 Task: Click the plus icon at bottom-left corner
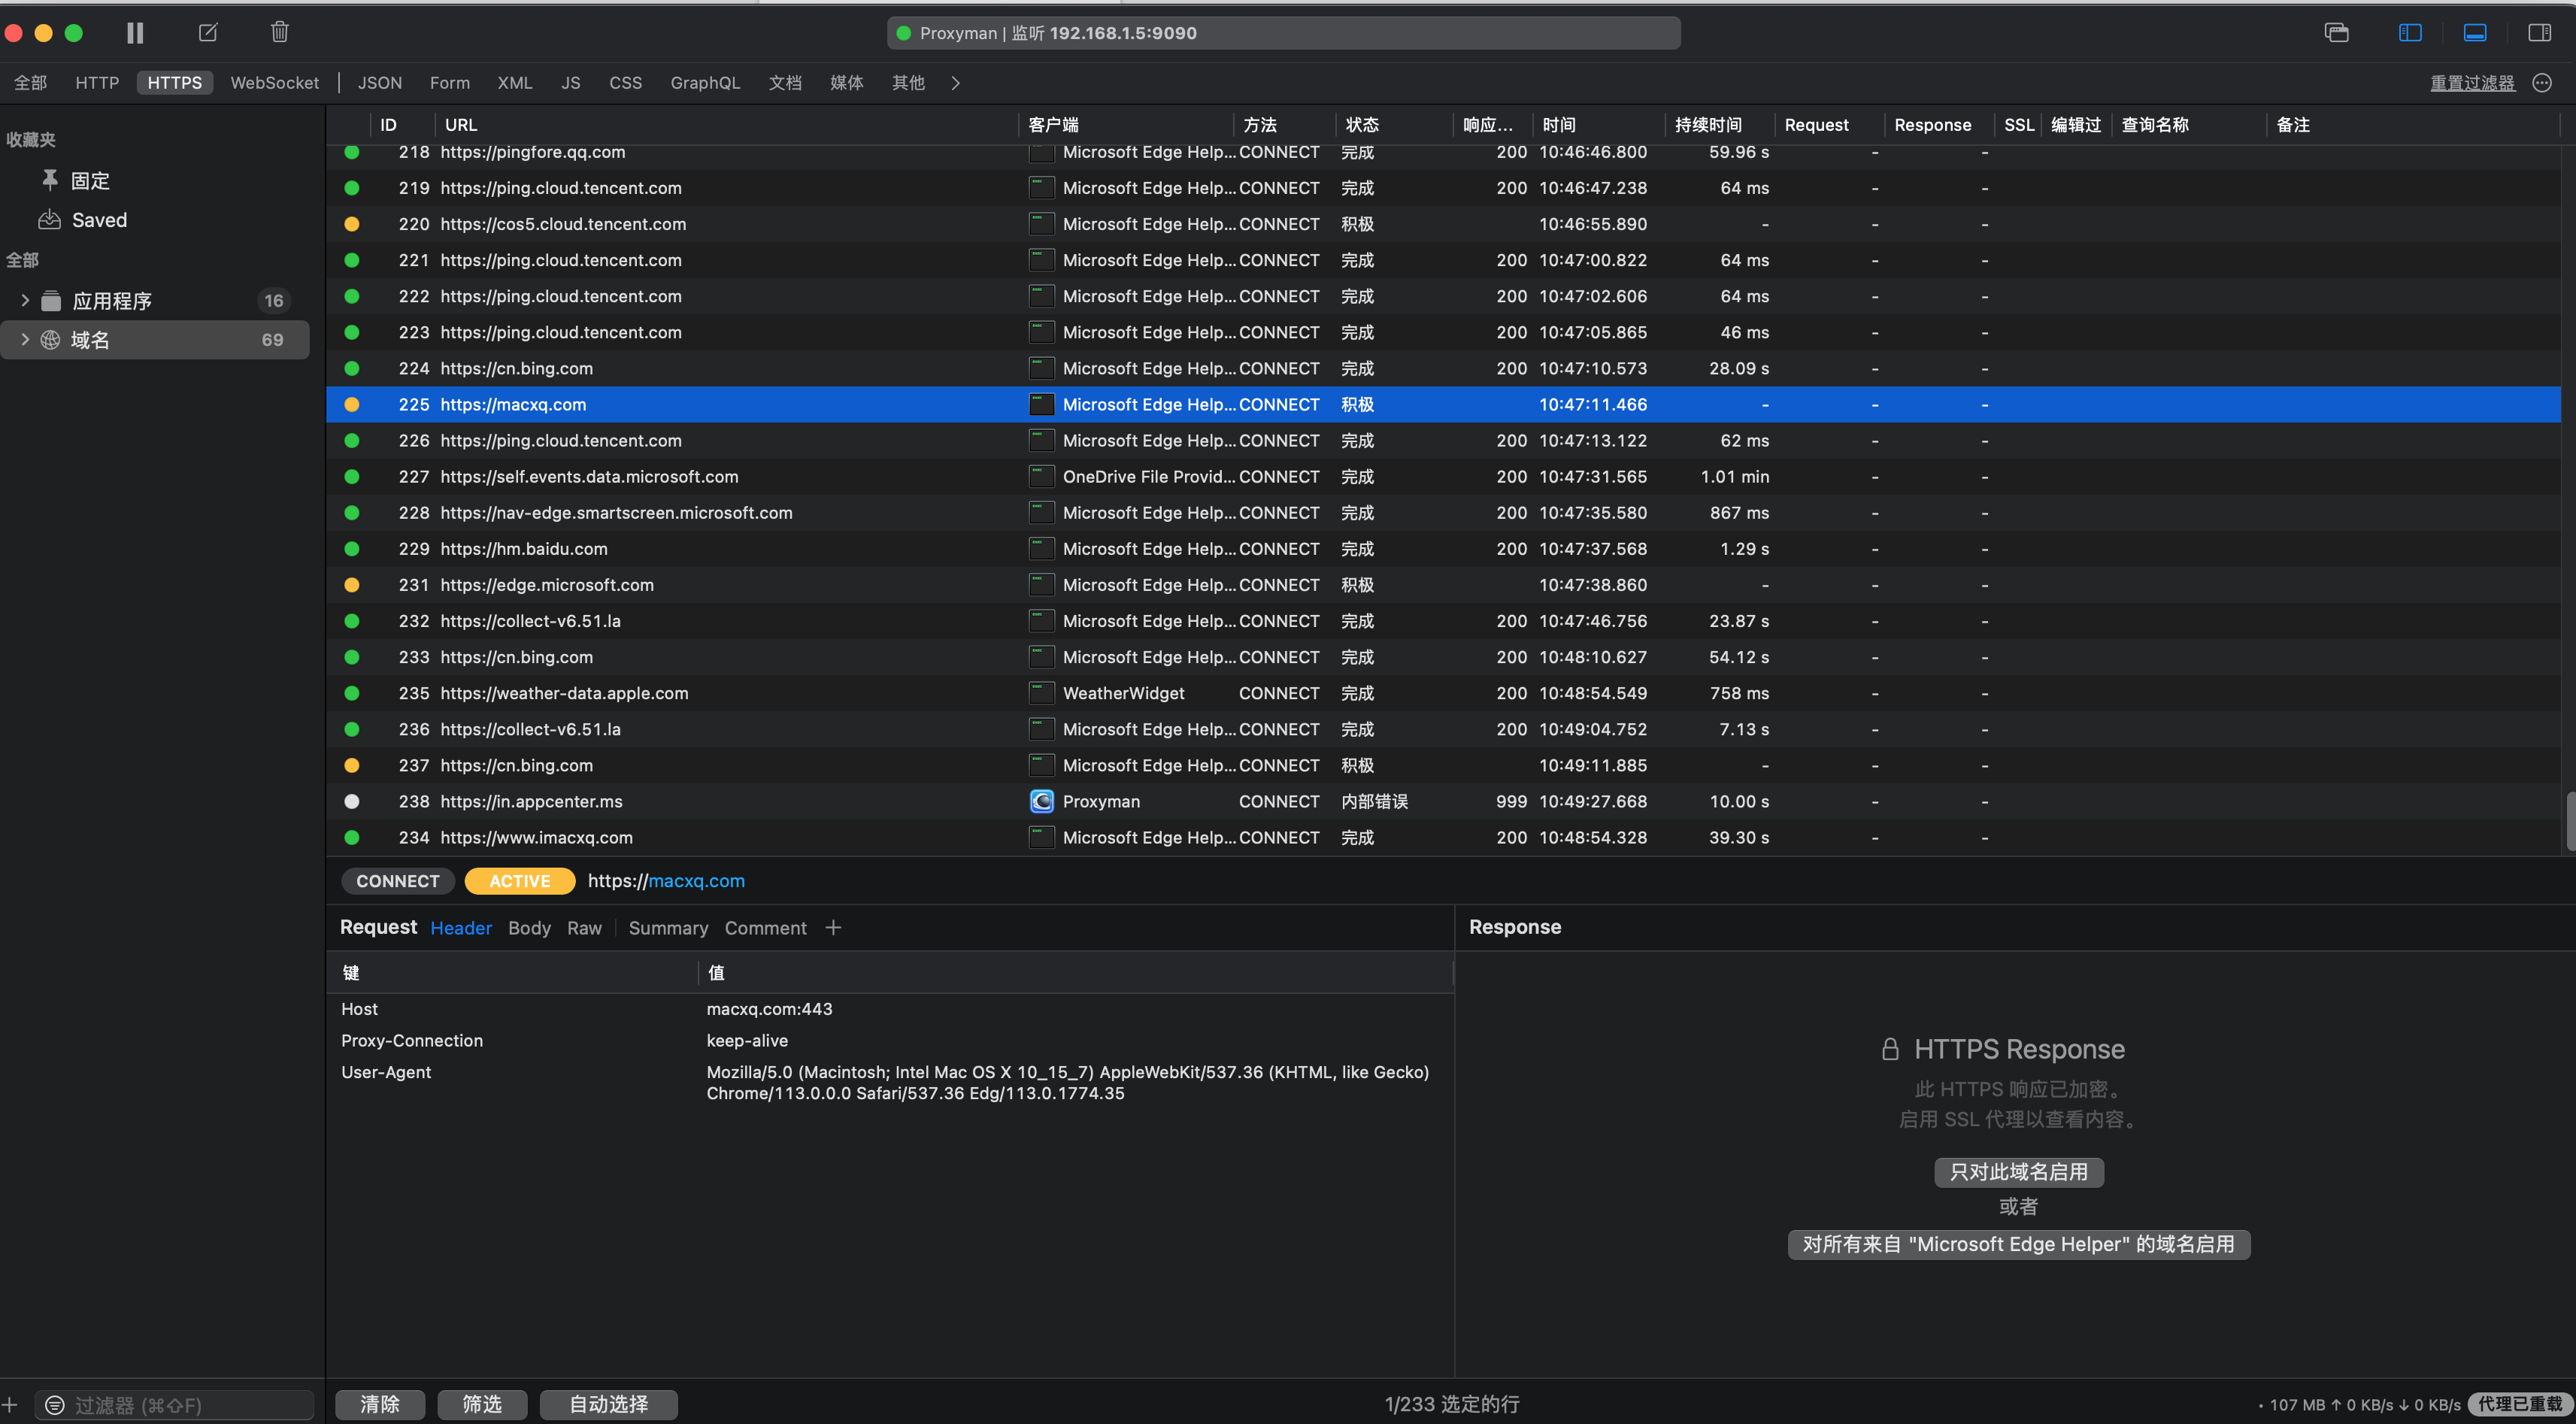10,1405
